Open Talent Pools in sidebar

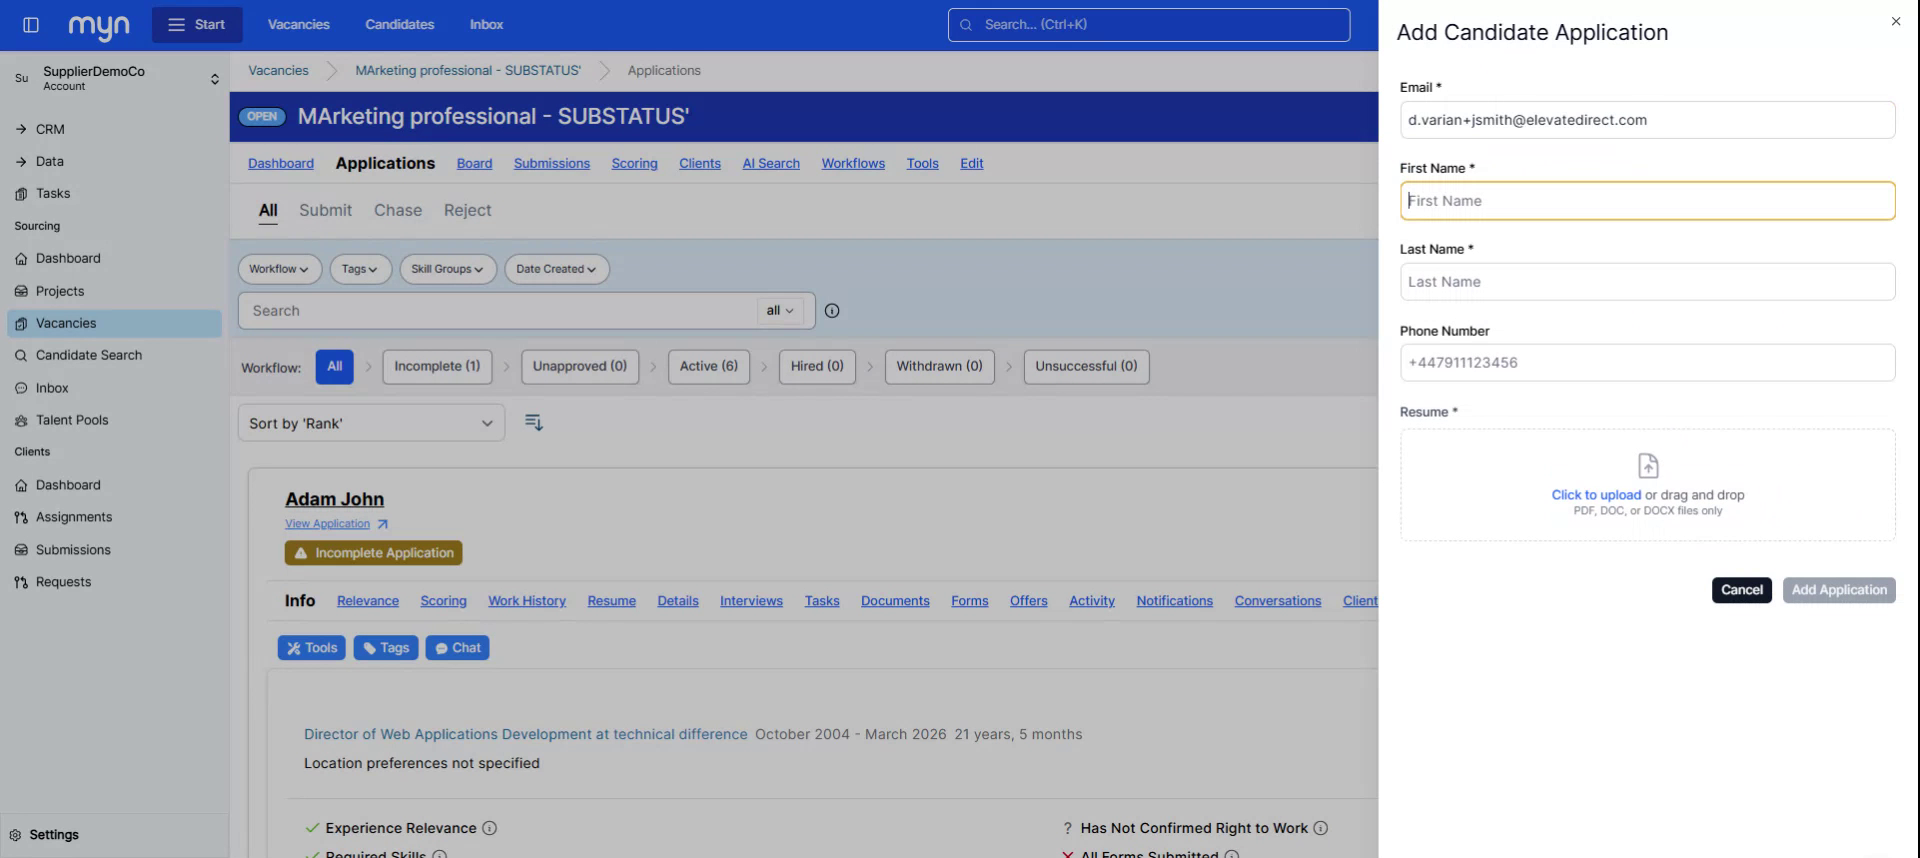click(x=72, y=420)
